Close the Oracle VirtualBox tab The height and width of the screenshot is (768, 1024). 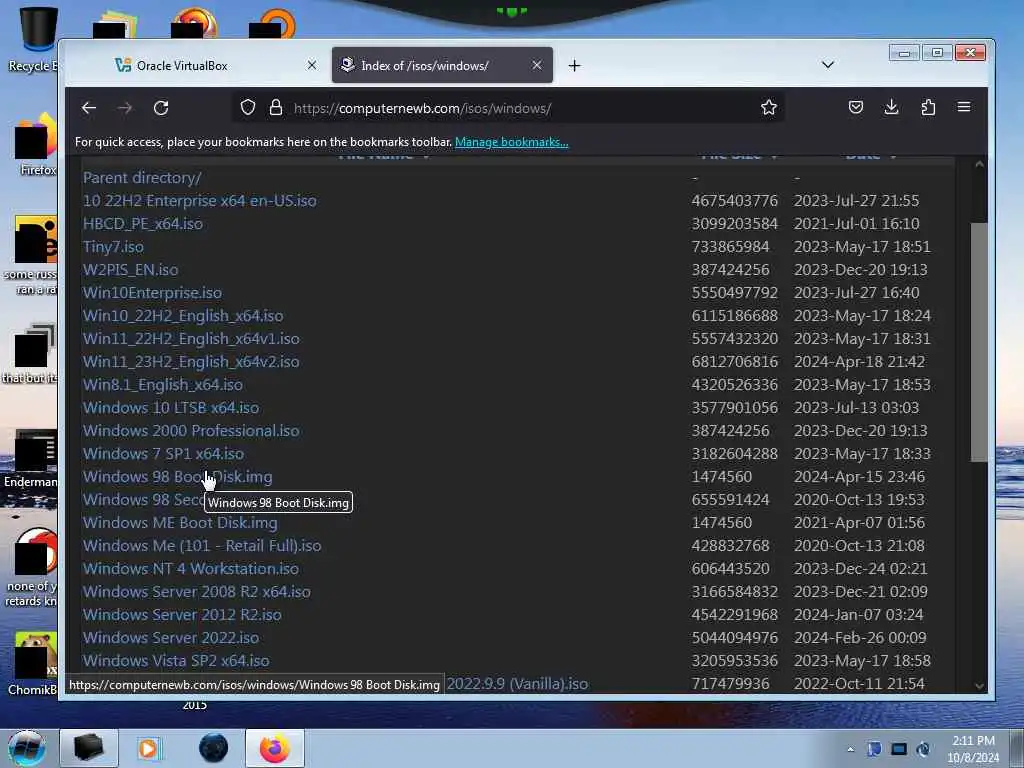pyautogui.click(x=312, y=65)
